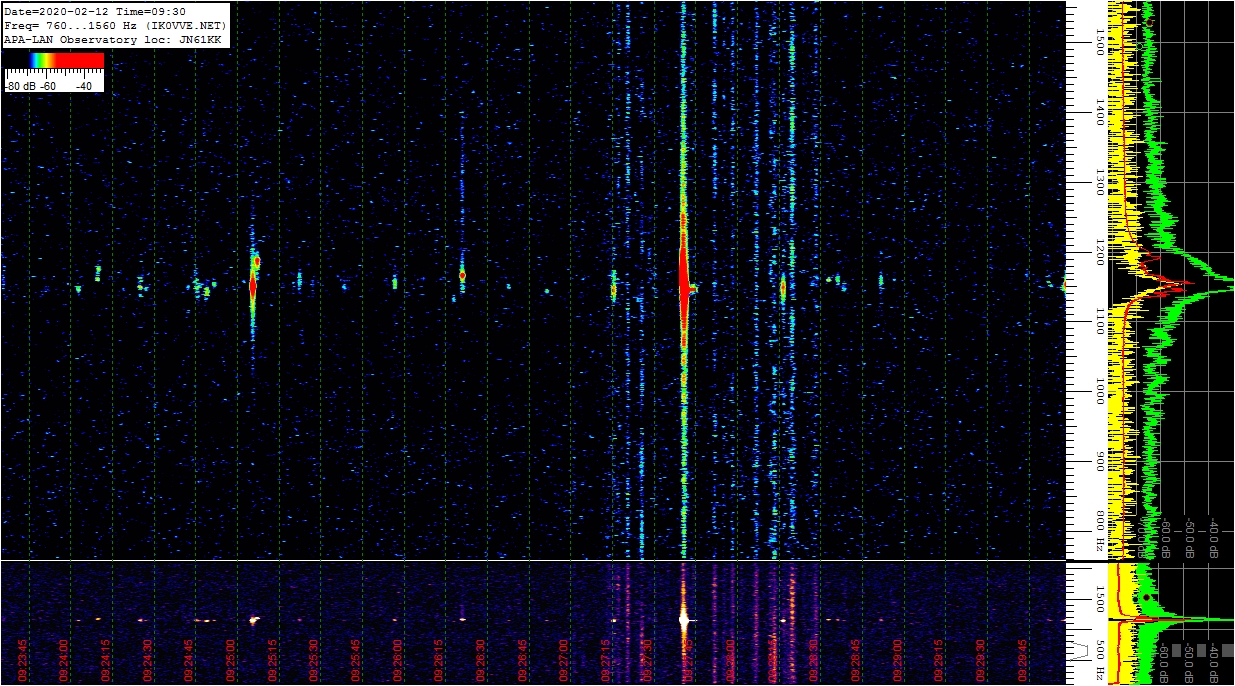1235x686 pixels.
Task: Click the 09:27:00 time marker
Action: pyautogui.click(x=565, y=660)
